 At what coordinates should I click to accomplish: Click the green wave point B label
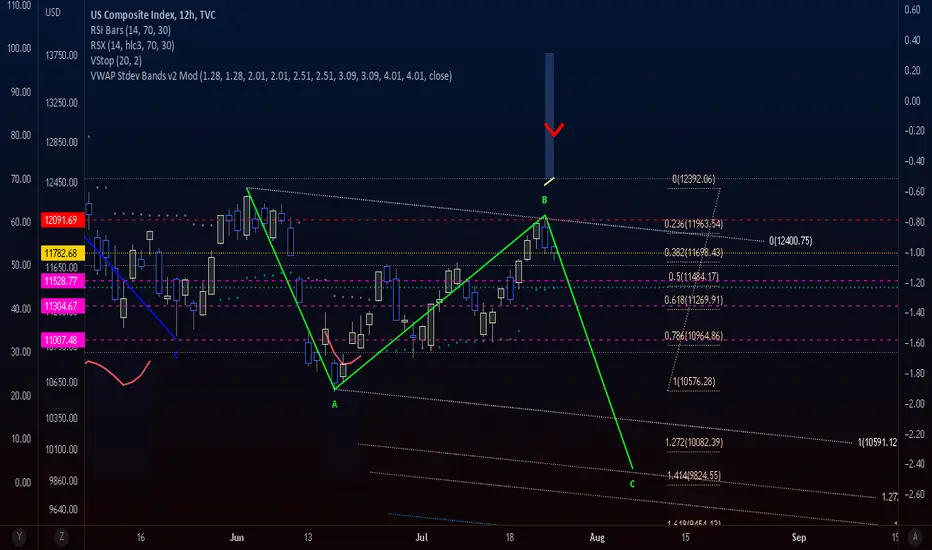(544, 200)
